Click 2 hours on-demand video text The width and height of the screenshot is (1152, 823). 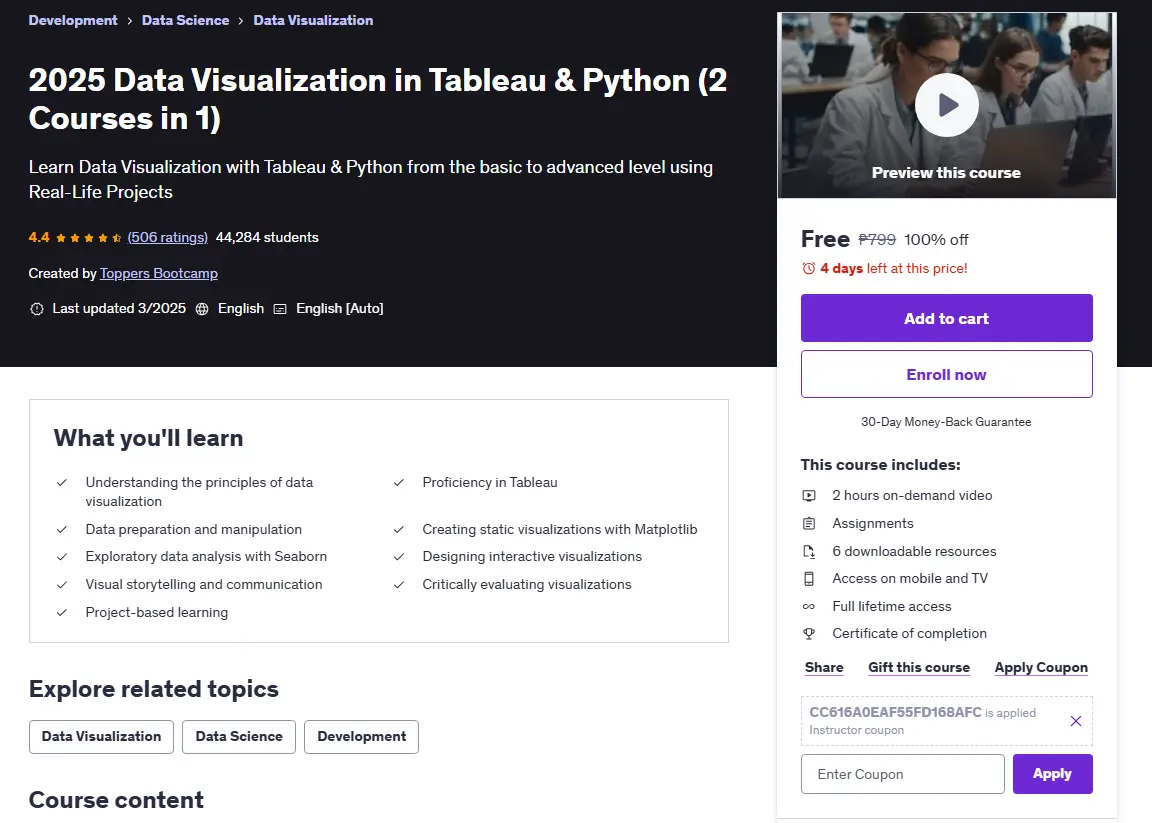coord(912,495)
